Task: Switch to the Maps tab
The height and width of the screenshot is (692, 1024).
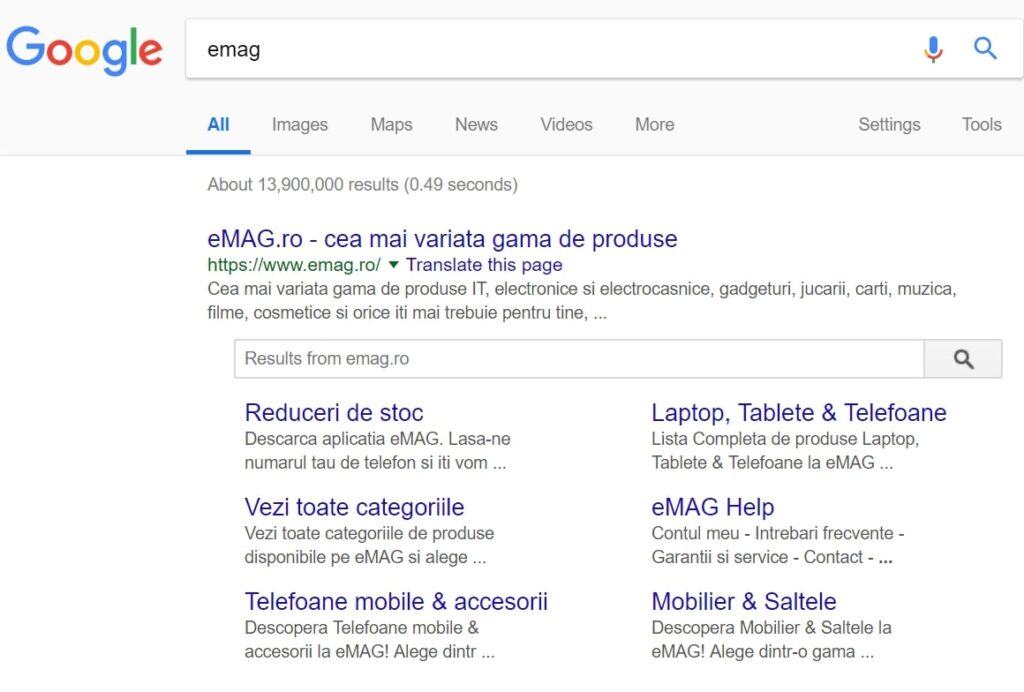Action: coord(391,125)
